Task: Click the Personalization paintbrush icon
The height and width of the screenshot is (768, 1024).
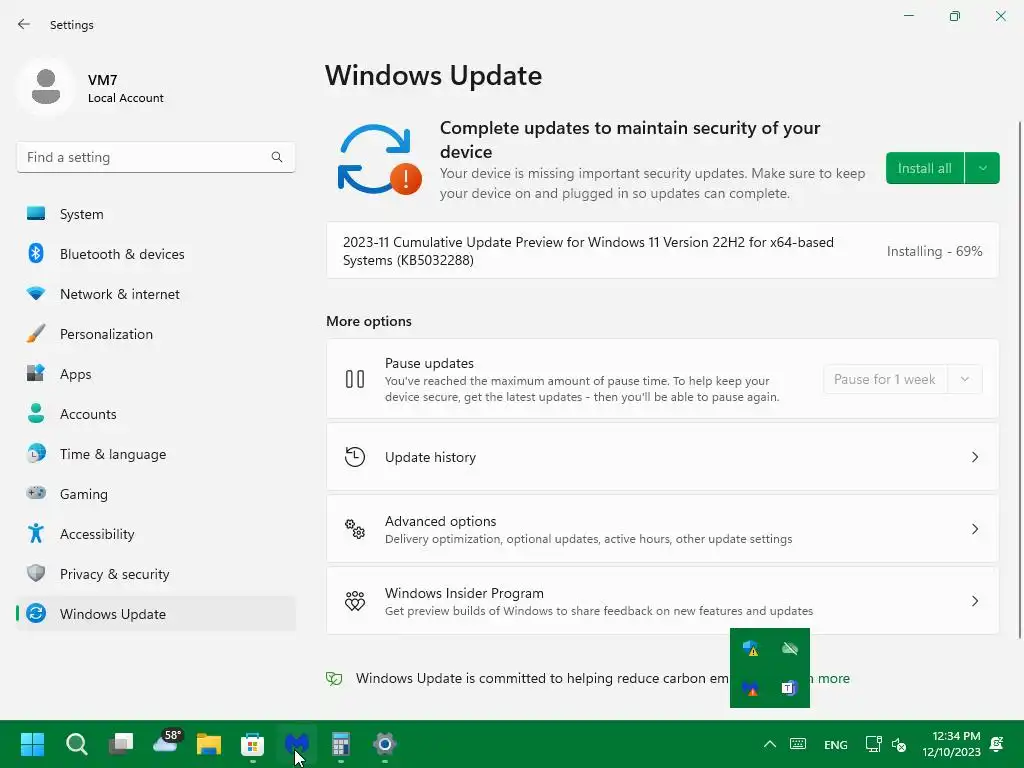Action: click(36, 334)
